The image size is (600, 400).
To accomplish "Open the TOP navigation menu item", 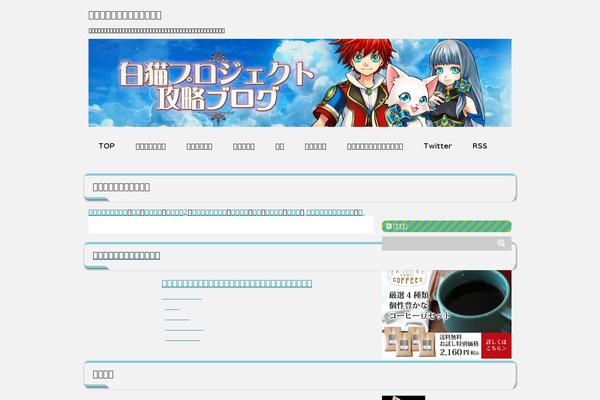I will pyautogui.click(x=106, y=146).
